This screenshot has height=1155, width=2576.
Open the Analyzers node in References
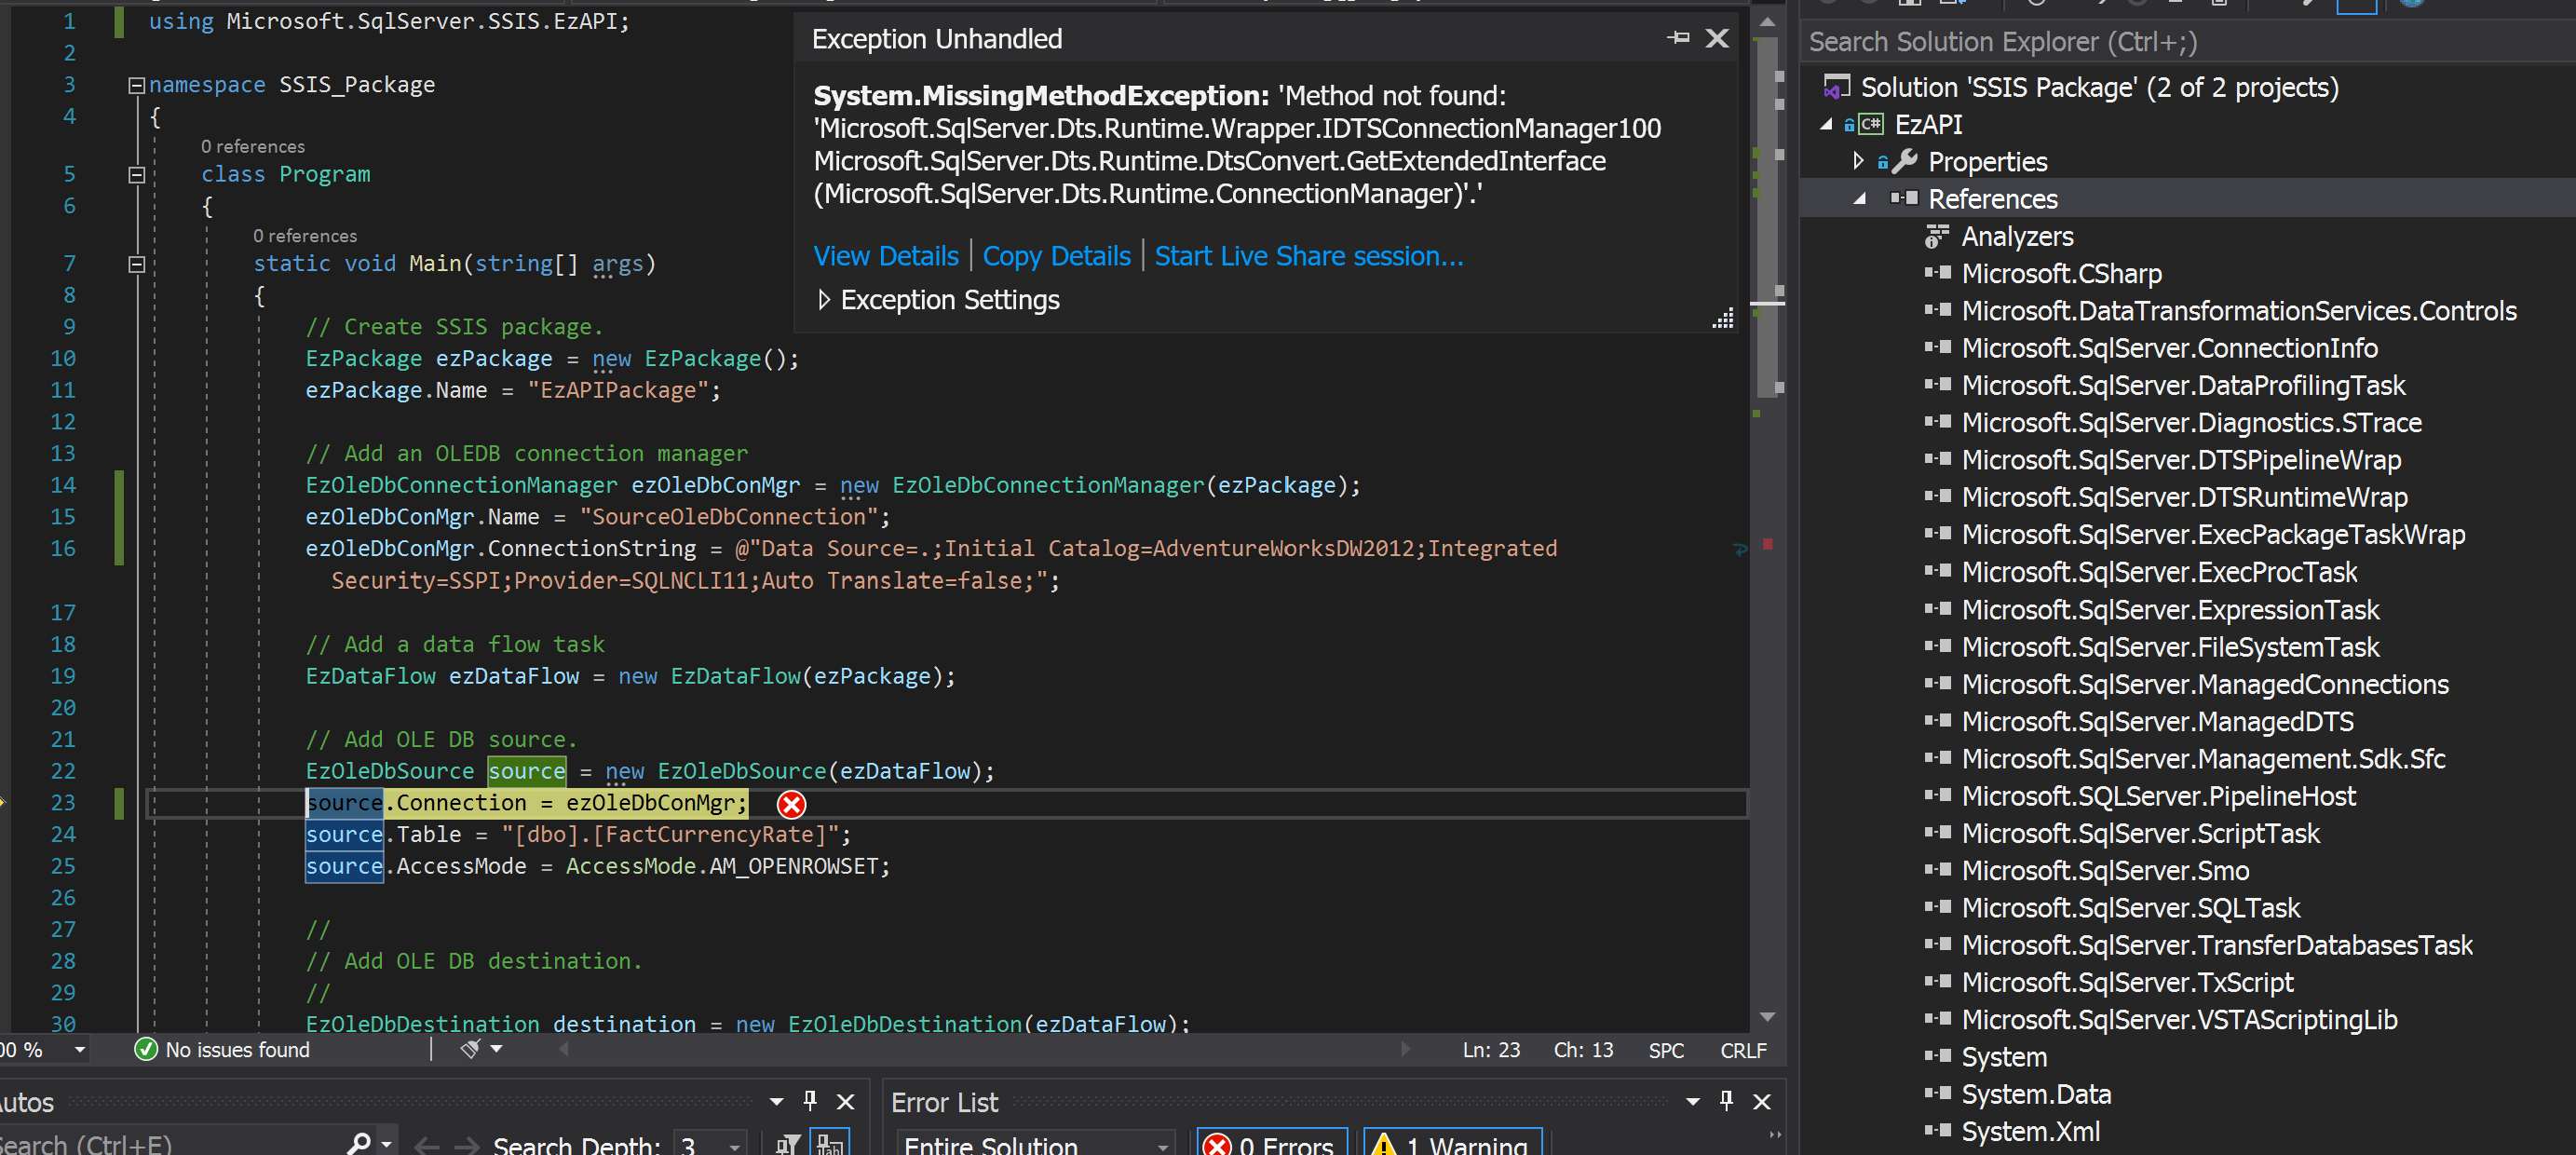[2016, 237]
